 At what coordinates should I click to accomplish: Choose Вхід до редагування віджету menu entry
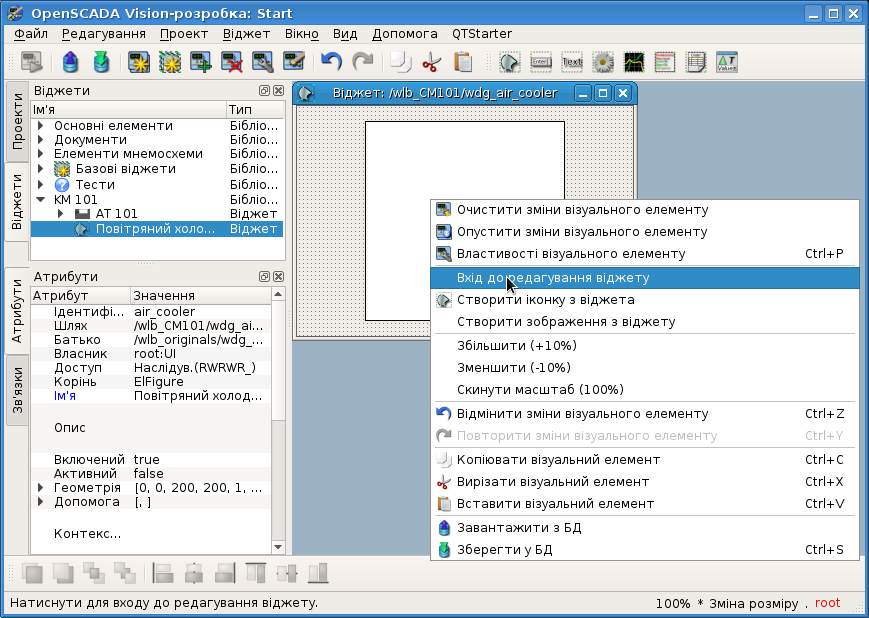553,277
